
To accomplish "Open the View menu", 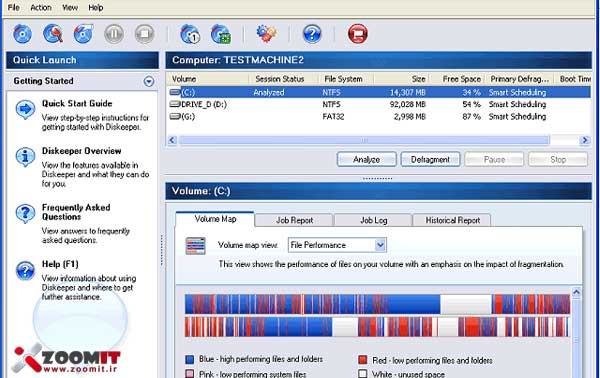I will (70, 7).
